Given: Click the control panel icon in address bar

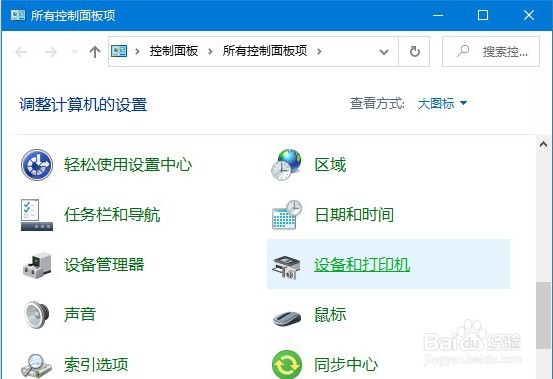Looking at the screenshot, I should pyautogui.click(x=119, y=51).
